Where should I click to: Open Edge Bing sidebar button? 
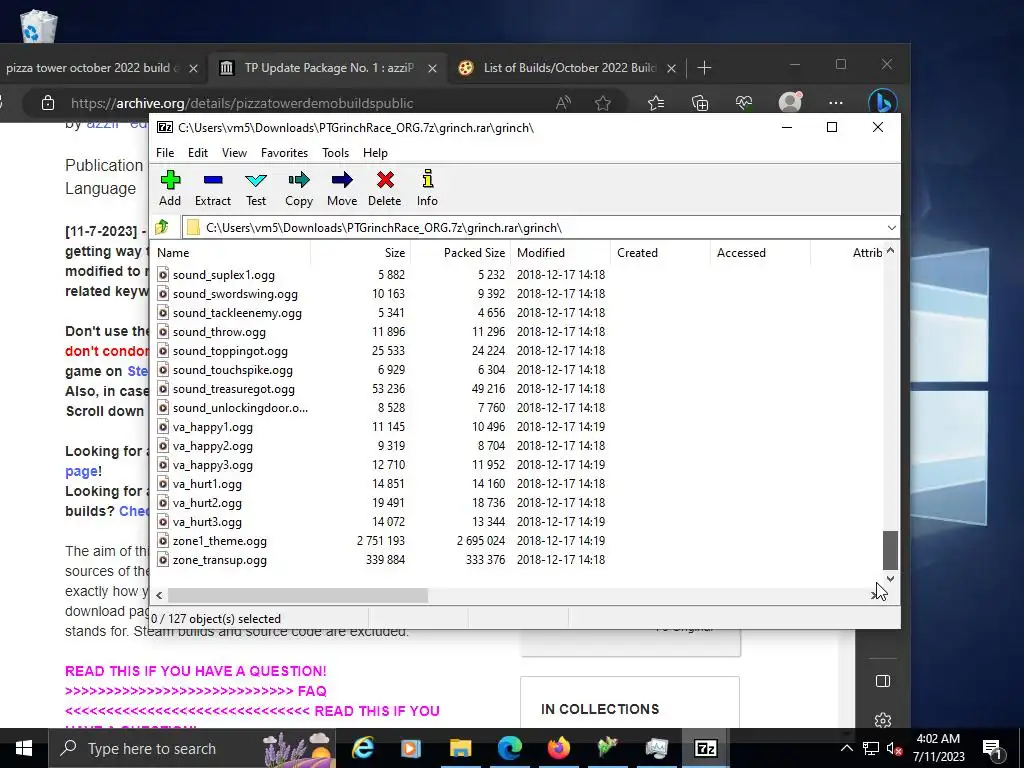[x=882, y=103]
